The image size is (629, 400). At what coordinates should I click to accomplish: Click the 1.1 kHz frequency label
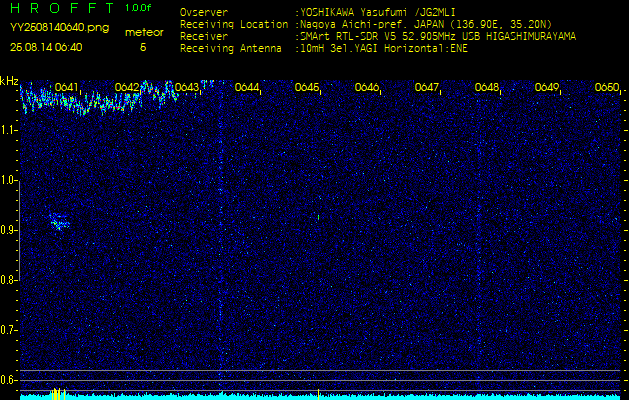click(9, 130)
